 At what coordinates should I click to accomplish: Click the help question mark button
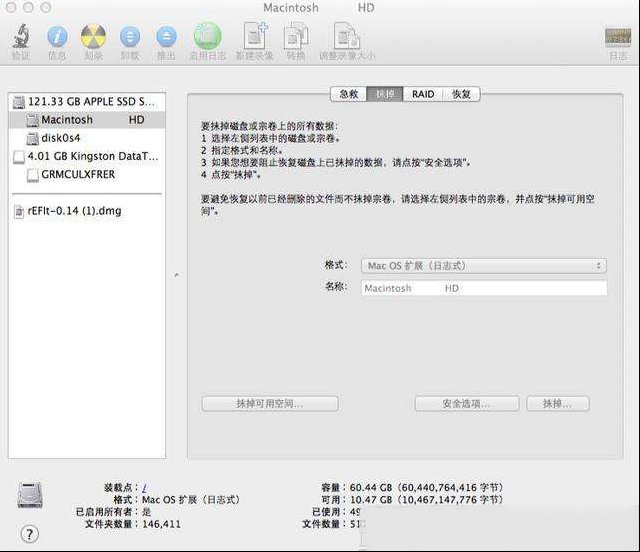coord(29,534)
